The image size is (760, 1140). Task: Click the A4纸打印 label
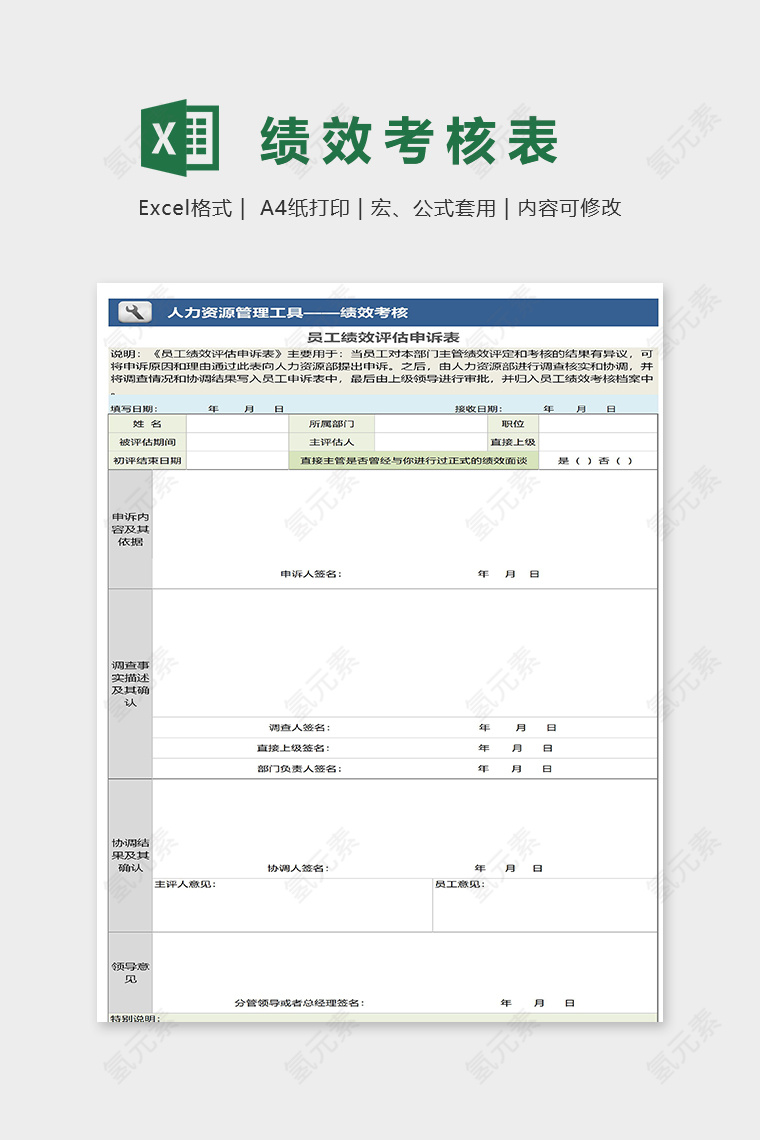305,208
